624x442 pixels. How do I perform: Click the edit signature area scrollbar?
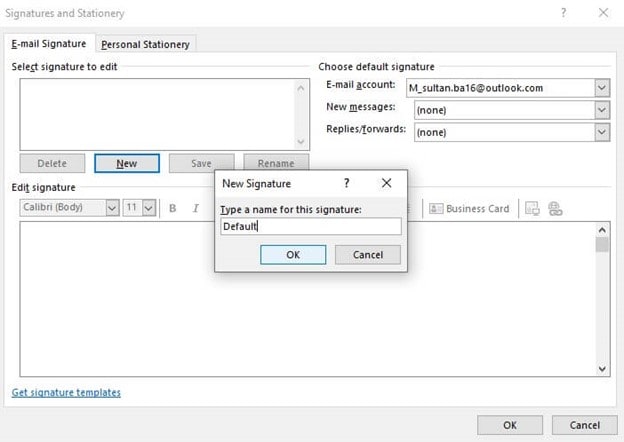(601, 300)
